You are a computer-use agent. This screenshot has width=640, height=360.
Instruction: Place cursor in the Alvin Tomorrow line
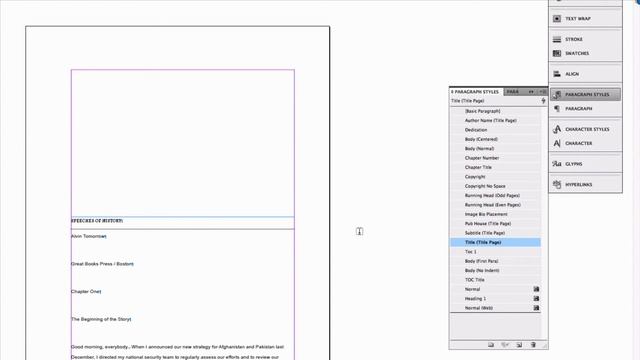[x=89, y=236]
